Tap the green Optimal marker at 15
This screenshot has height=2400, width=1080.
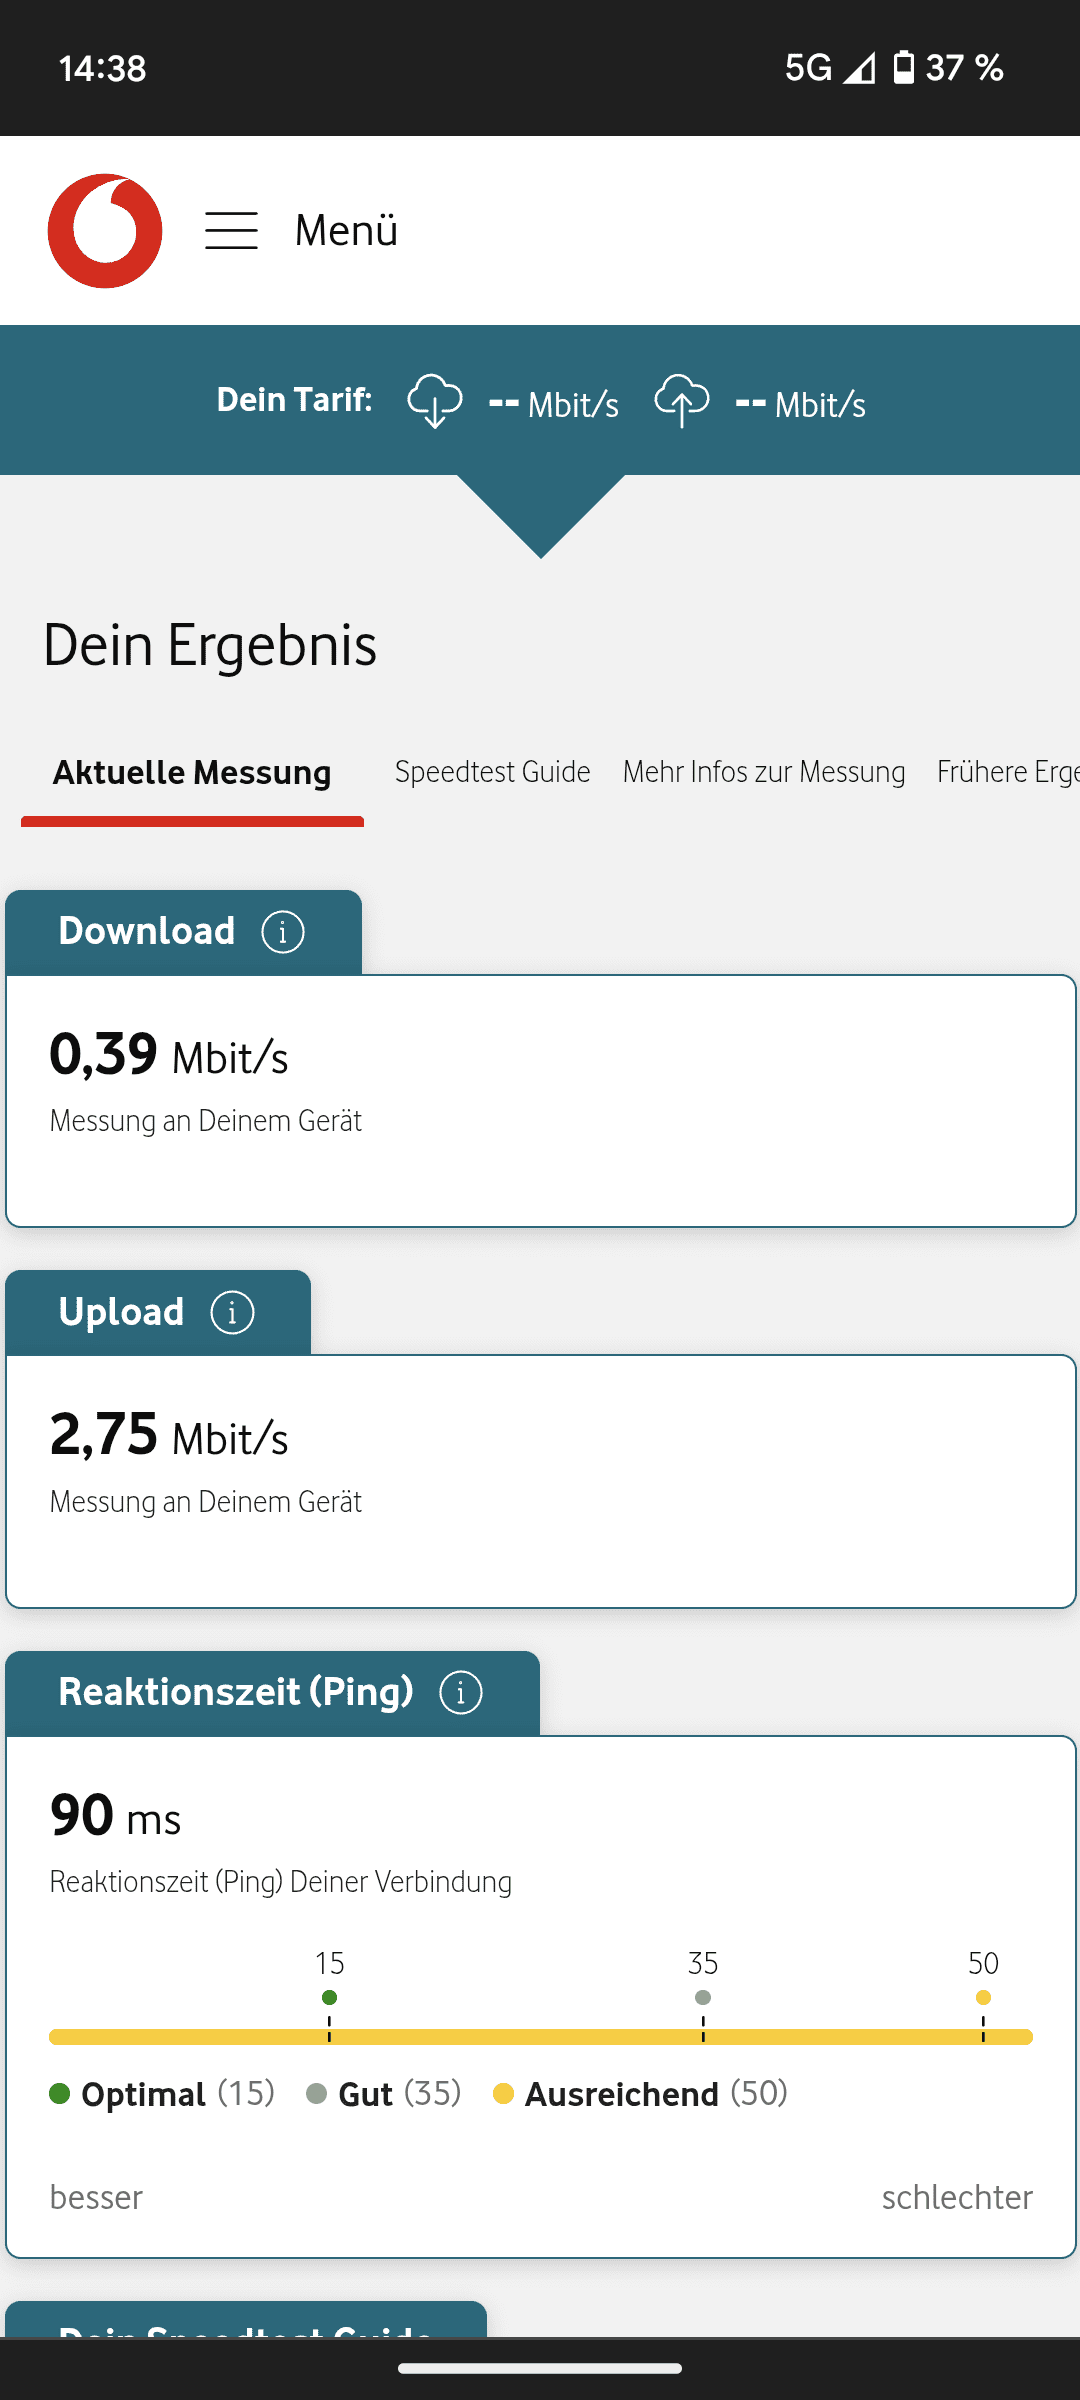[329, 1997]
